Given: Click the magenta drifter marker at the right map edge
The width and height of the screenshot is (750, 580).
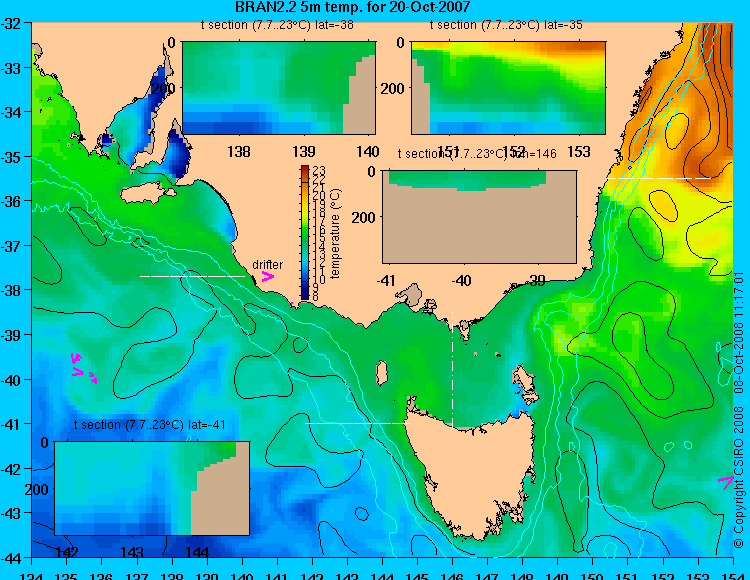Looking at the screenshot, I should (726, 482).
